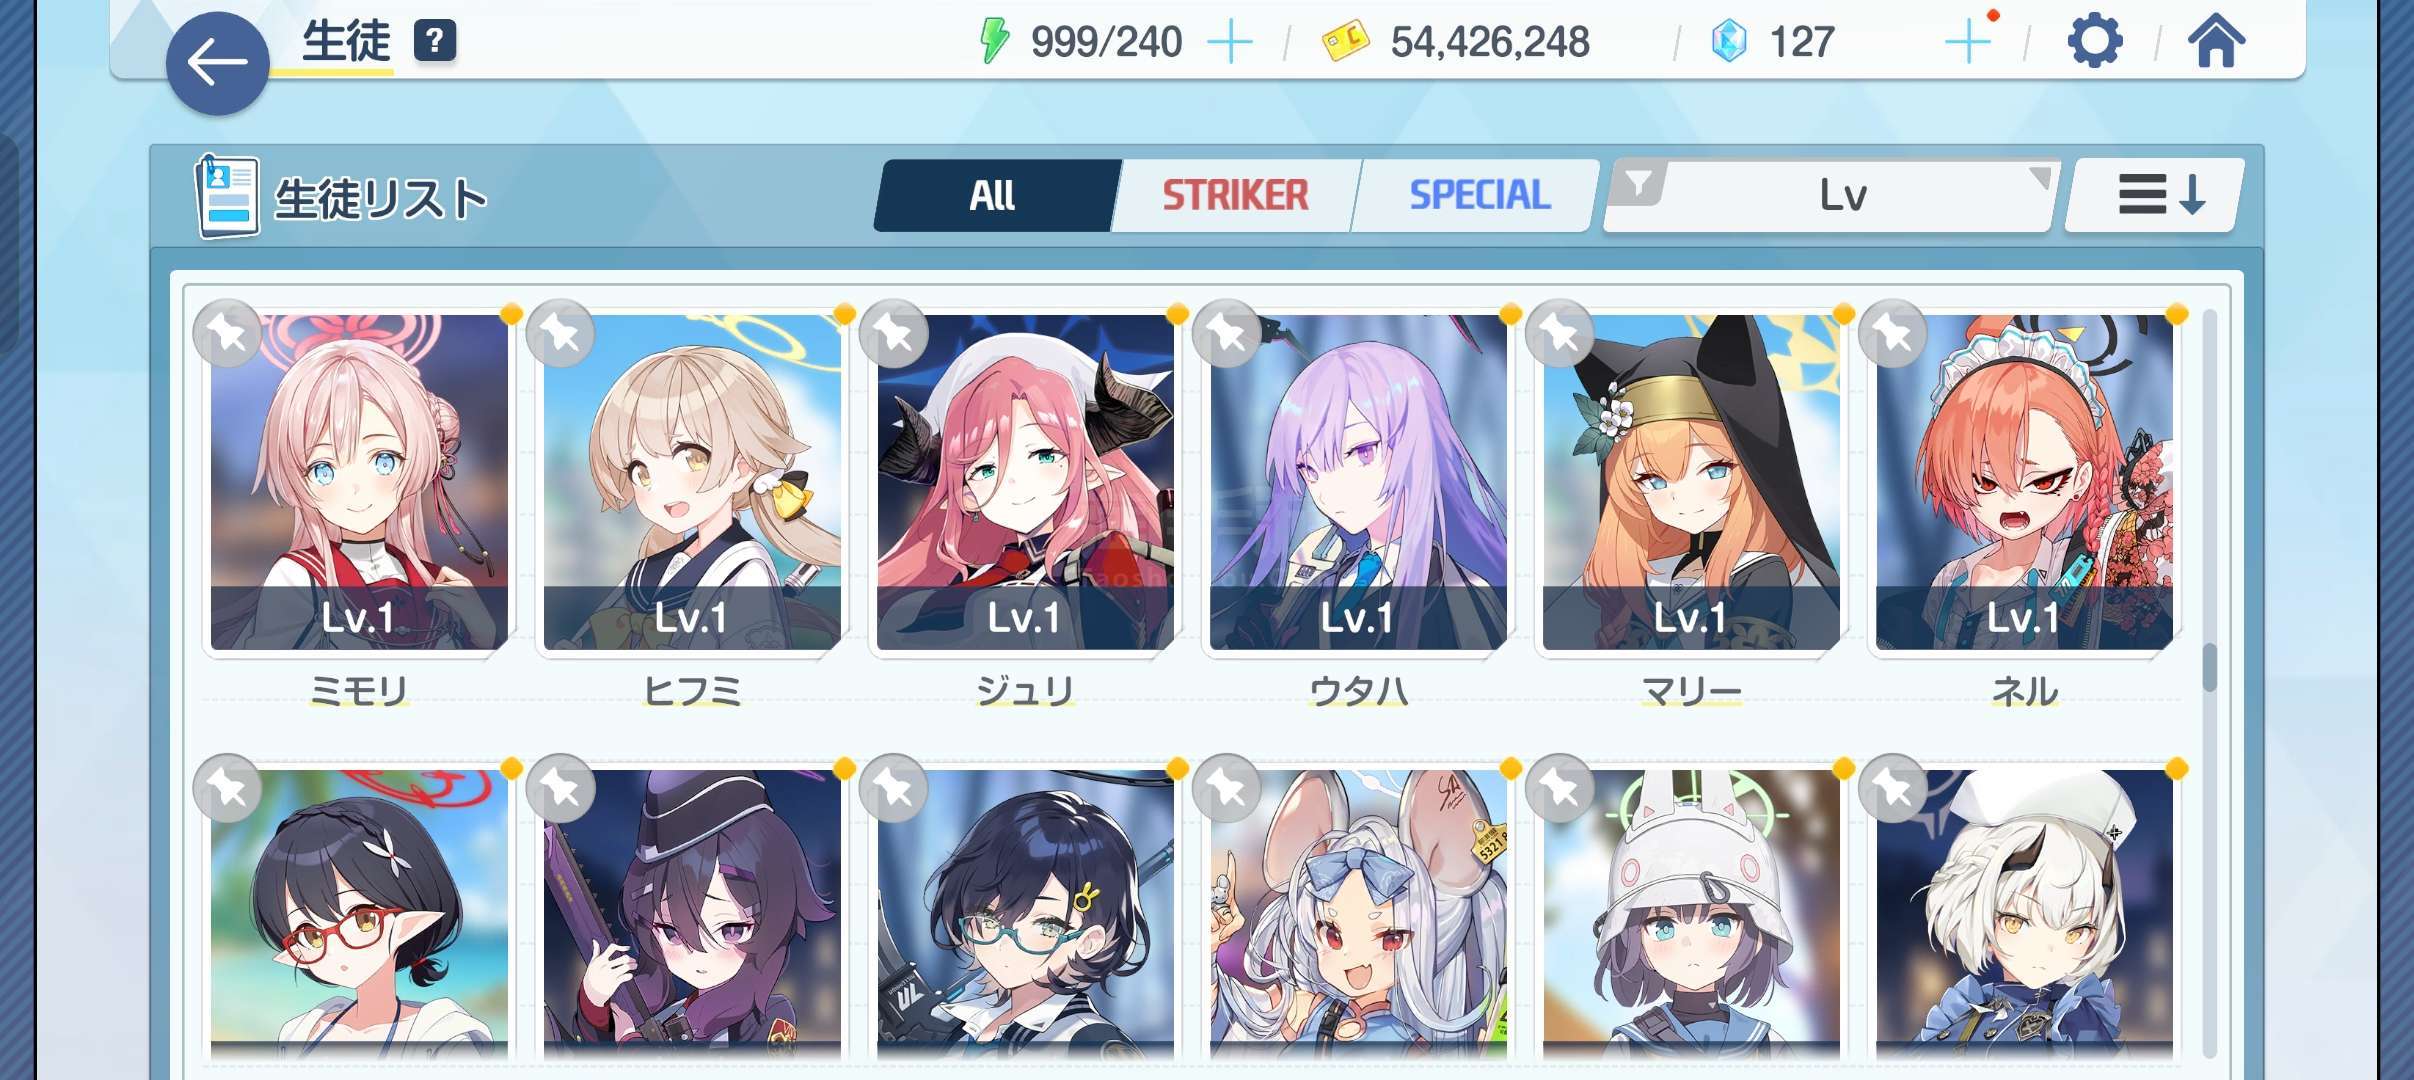The height and width of the screenshot is (1080, 2414).
Task: Tap the back arrow button
Action: (x=217, y=63)
